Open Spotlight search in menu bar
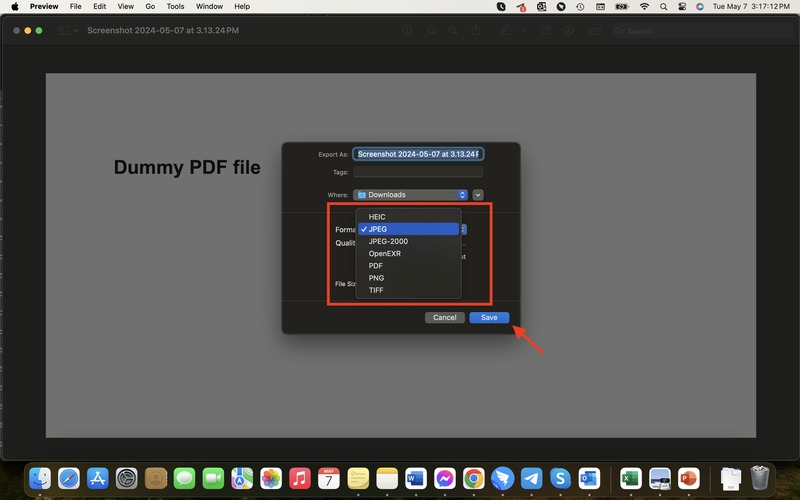This screenshot has width=800, height=500. click(663, 7)
